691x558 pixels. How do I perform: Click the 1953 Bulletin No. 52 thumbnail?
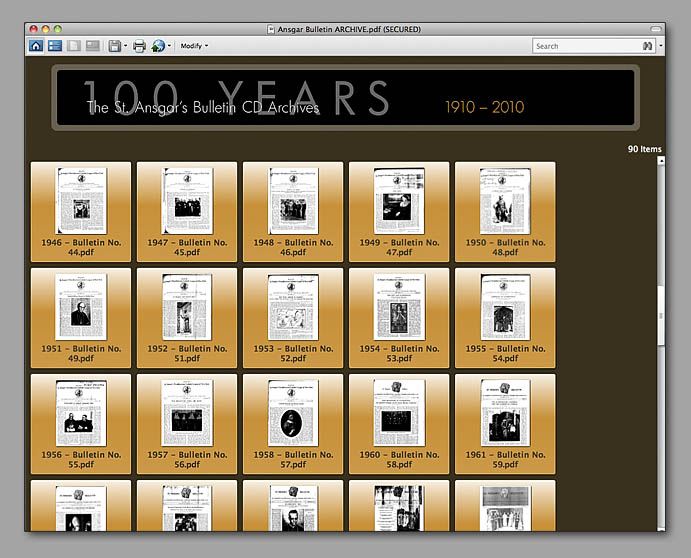click(x=293, y=307)
